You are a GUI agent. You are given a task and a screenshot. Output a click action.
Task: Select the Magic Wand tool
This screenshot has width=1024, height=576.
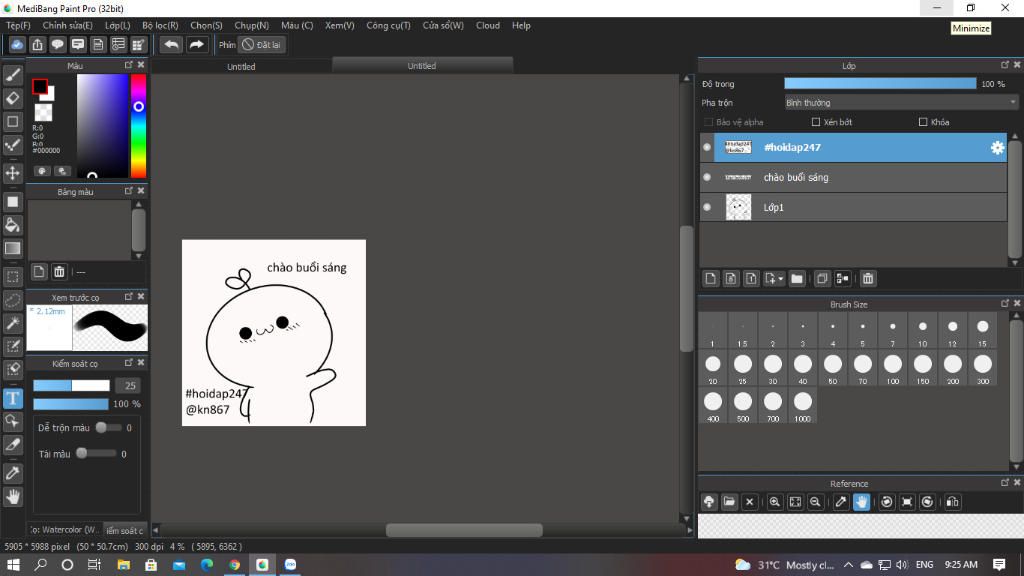pos(12,323)
